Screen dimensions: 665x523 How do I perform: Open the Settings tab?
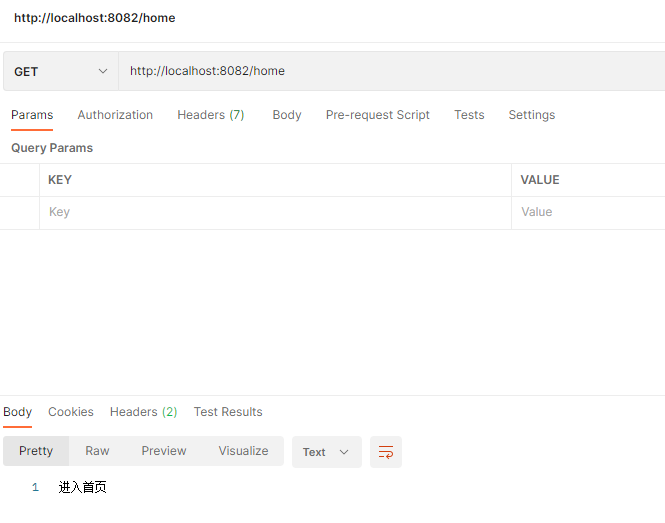point(532,115)
